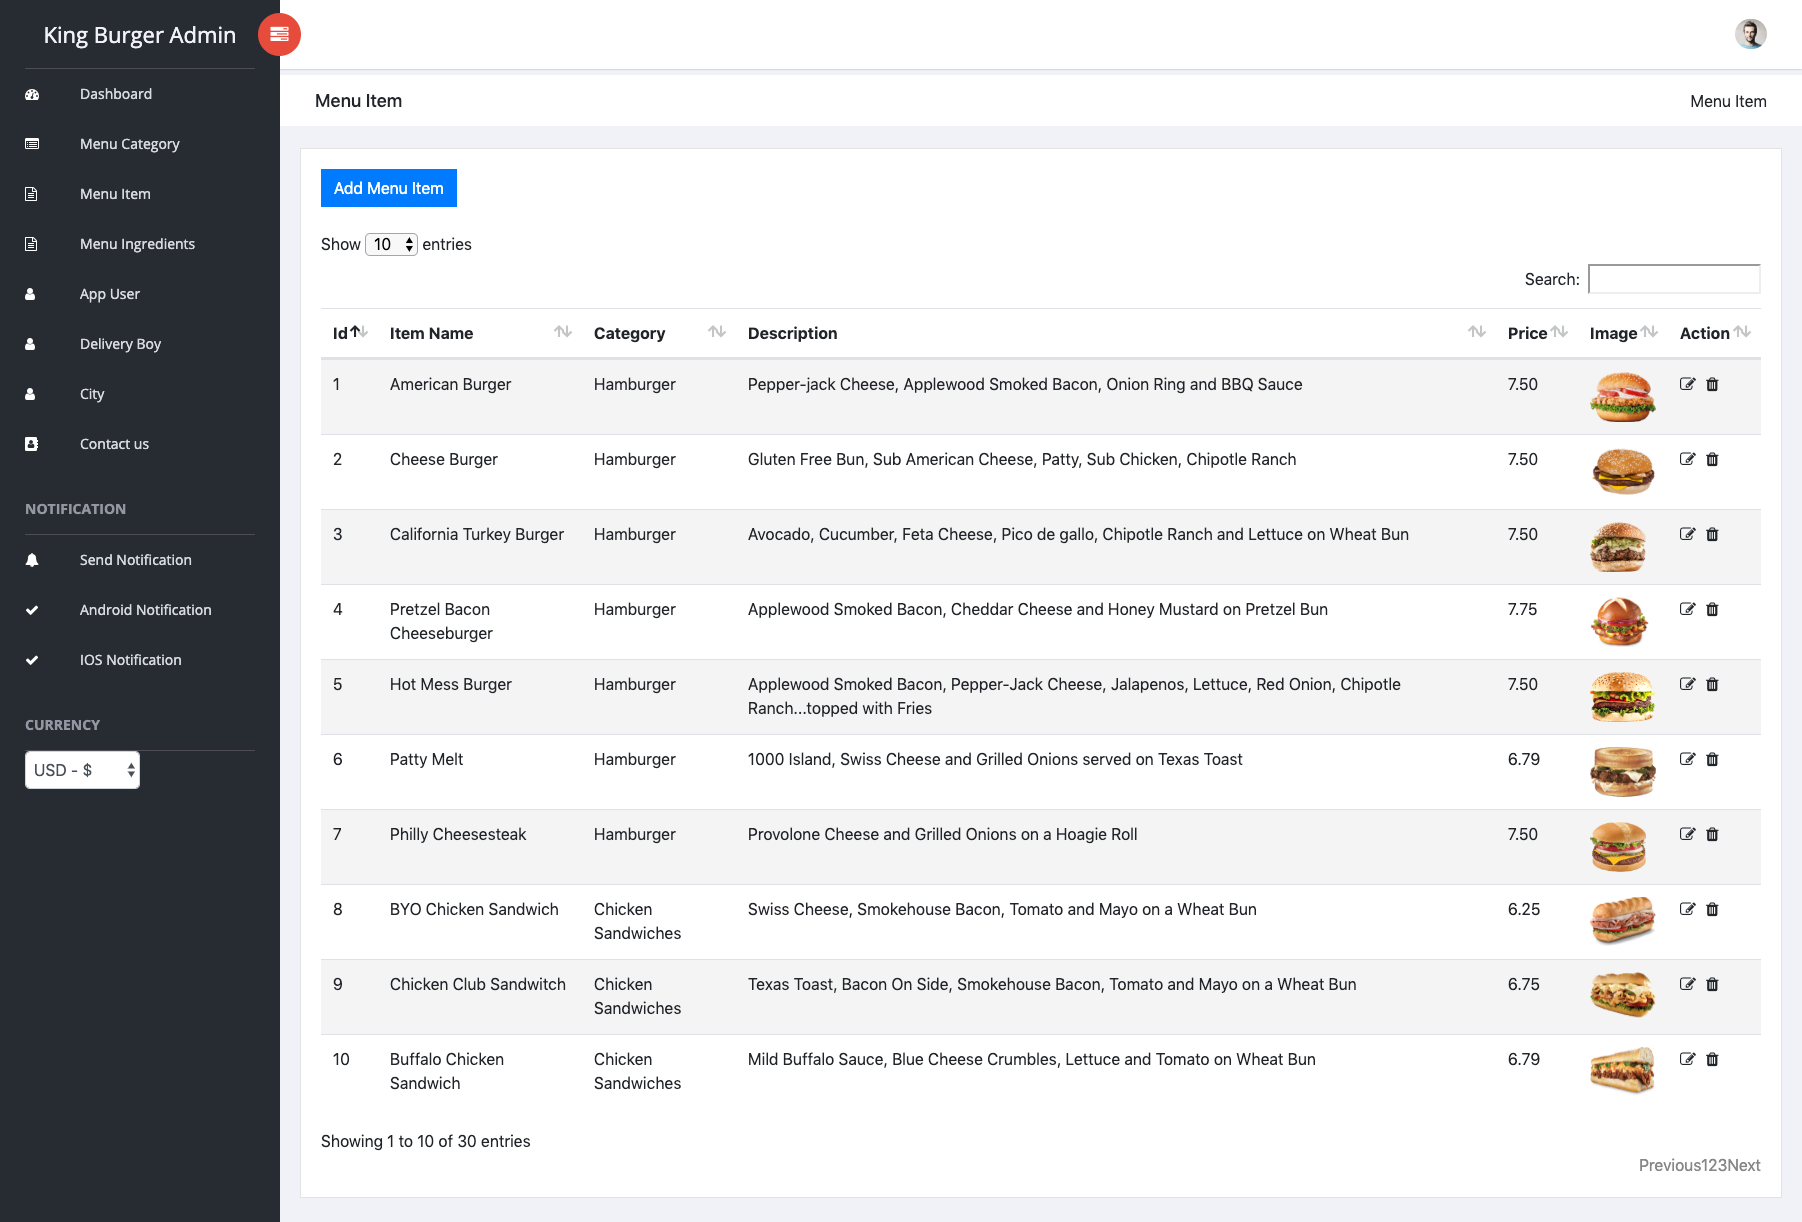Open Menu Category in the sidebar

[129, 144]
